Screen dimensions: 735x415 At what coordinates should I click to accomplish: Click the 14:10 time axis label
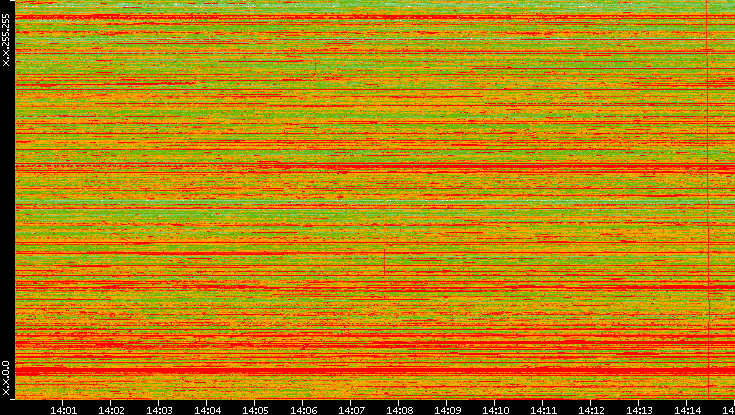(x=495, y=410)
